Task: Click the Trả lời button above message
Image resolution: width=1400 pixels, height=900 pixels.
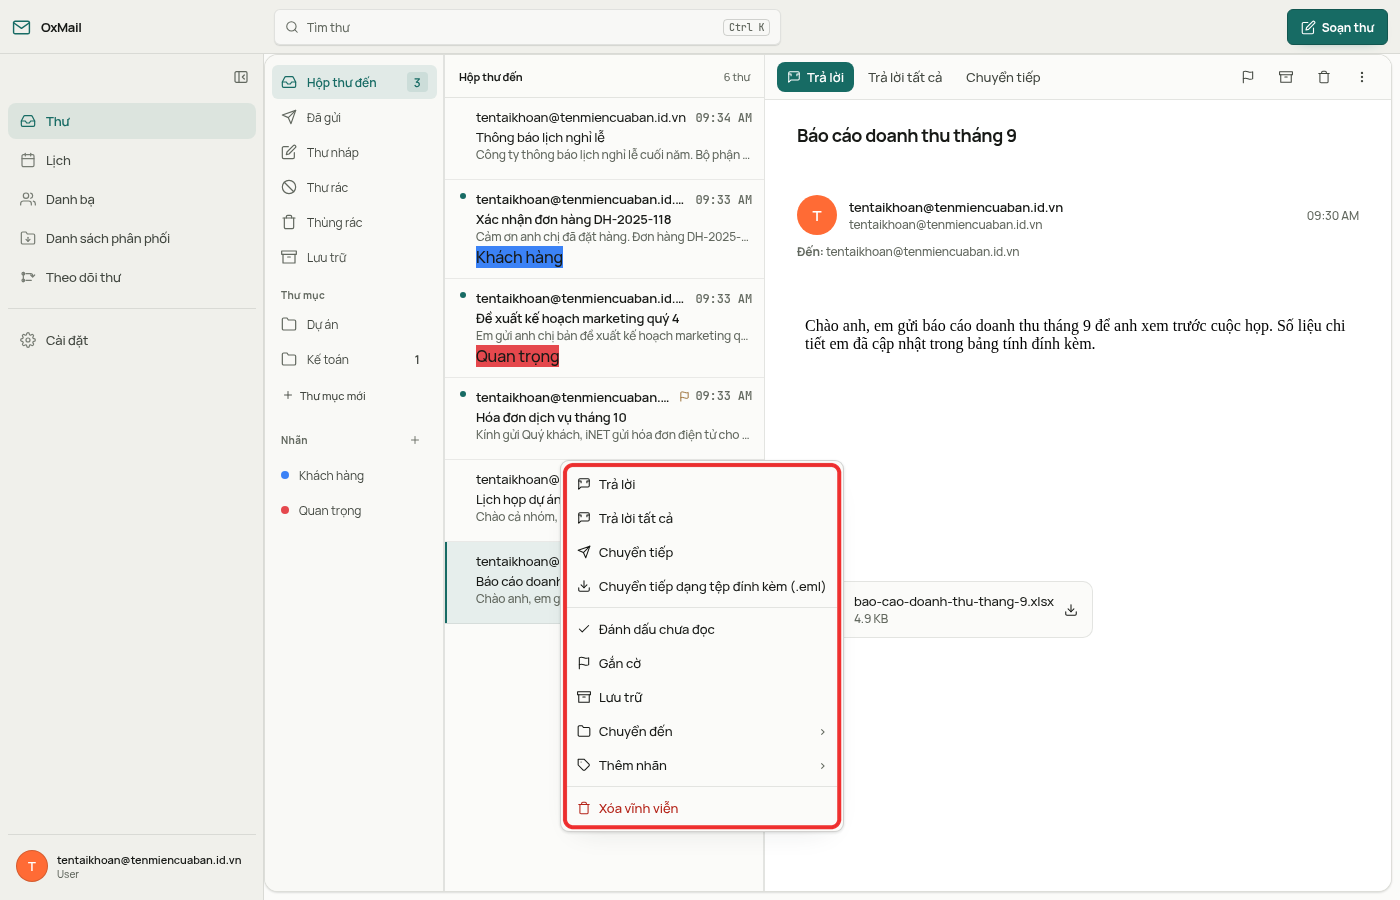Action: [815, 77]
